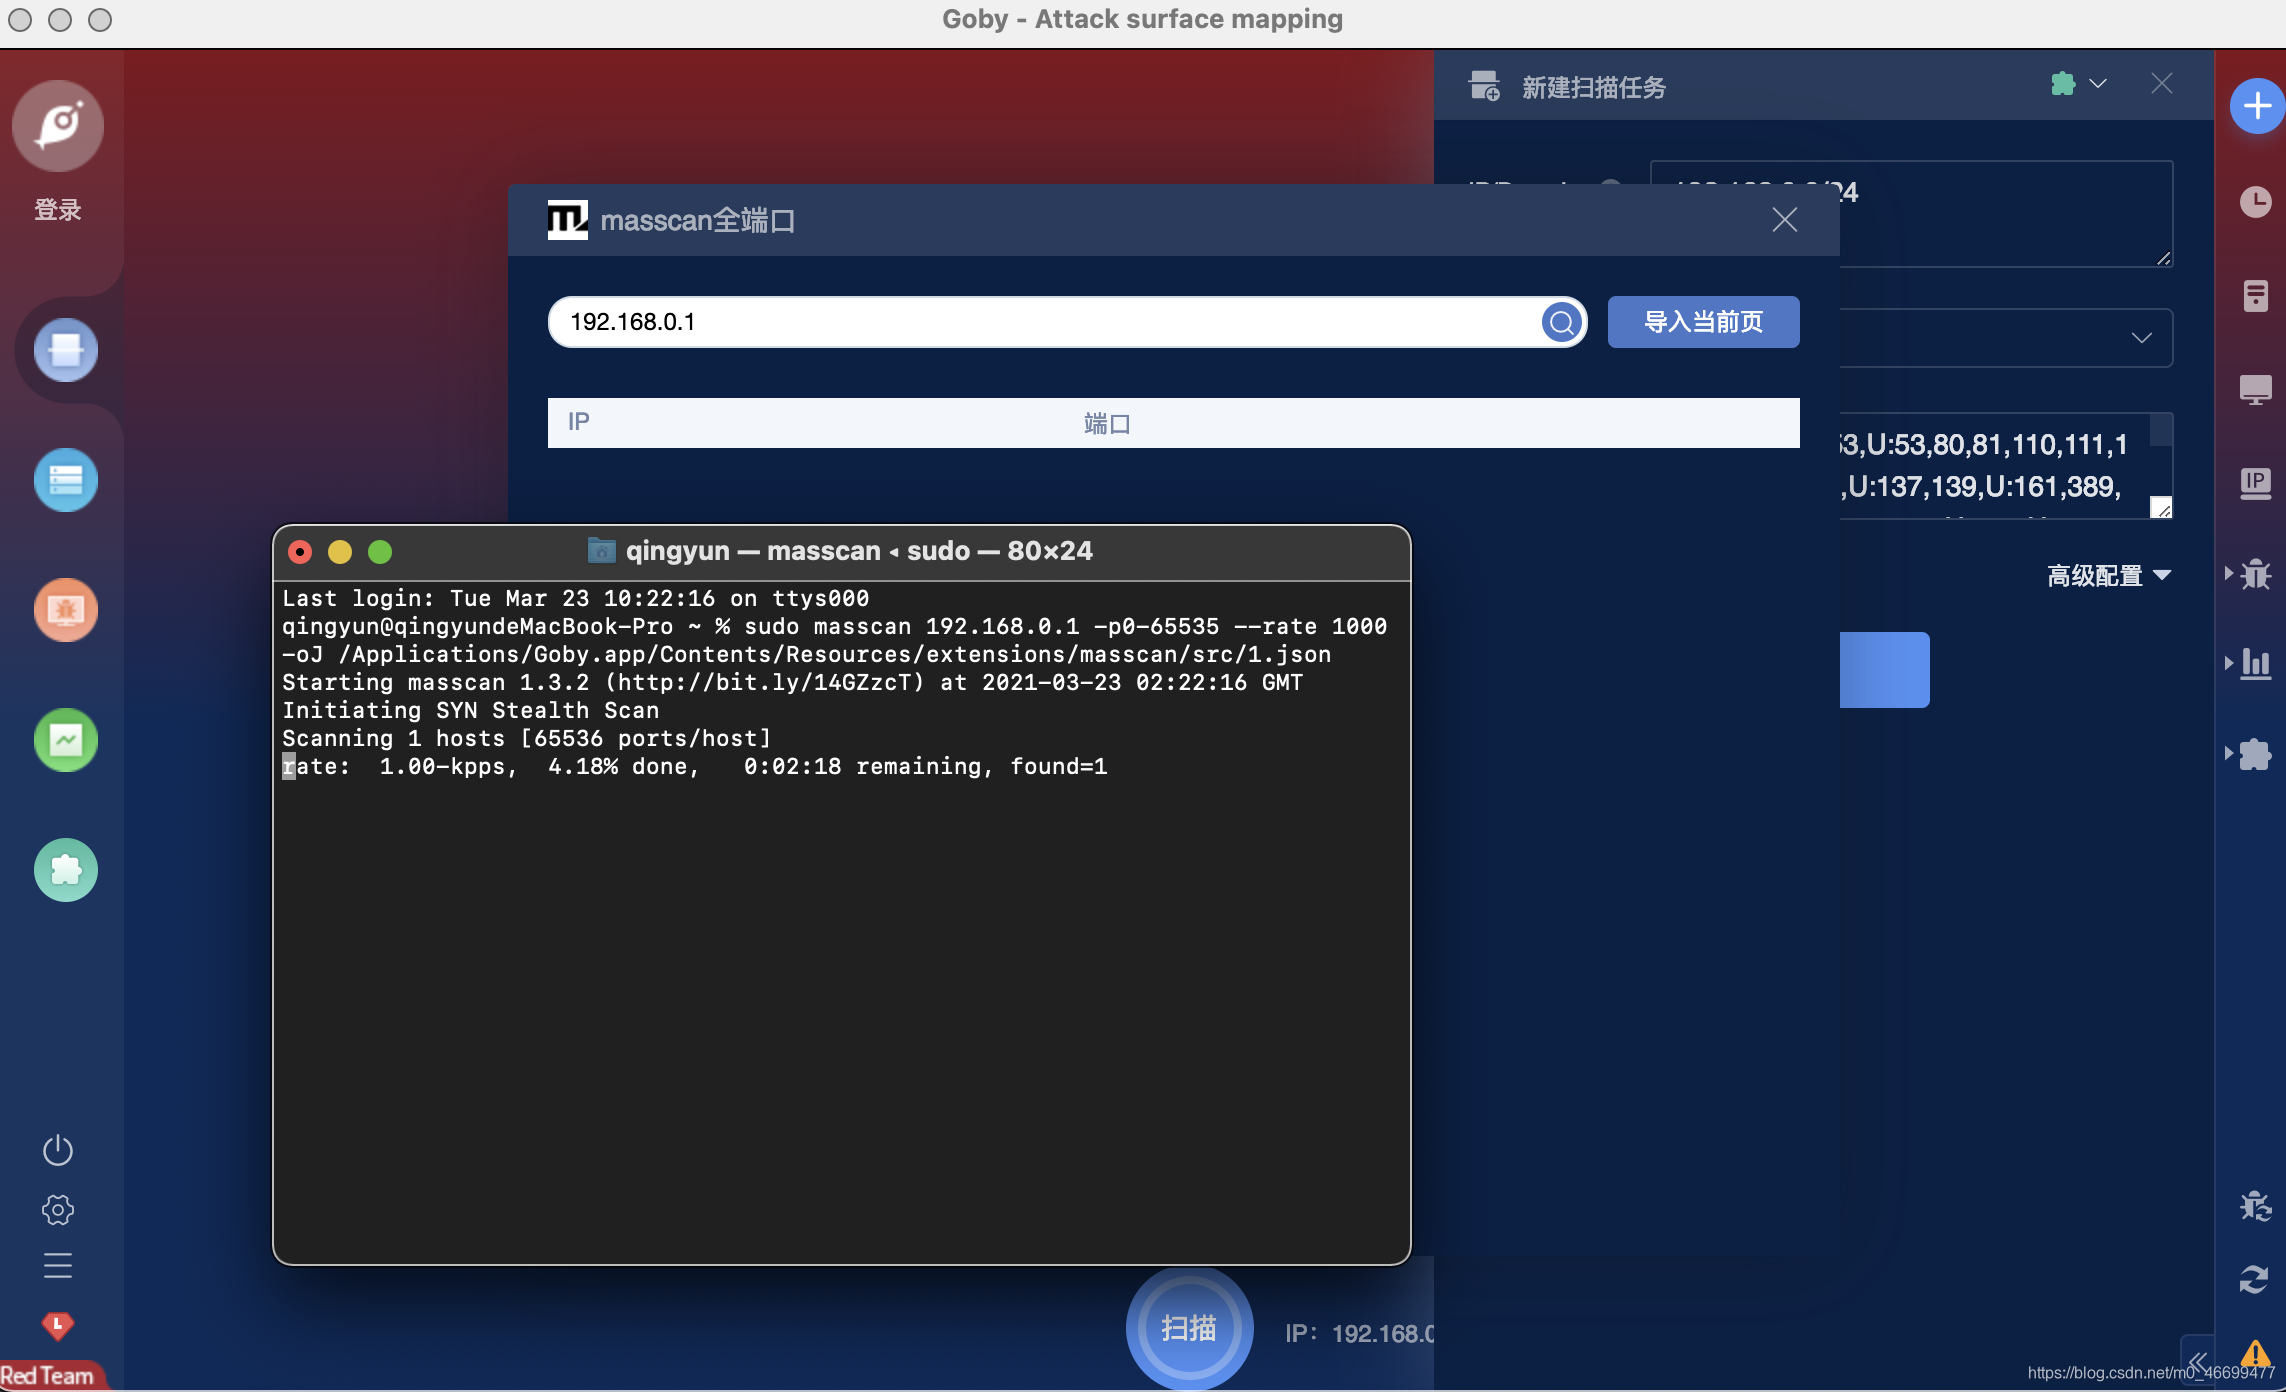This screenshot has height=1392, width=2286.
Task: Expand the right bar vulnerability bug section
Action: [x=2250, y=574]
